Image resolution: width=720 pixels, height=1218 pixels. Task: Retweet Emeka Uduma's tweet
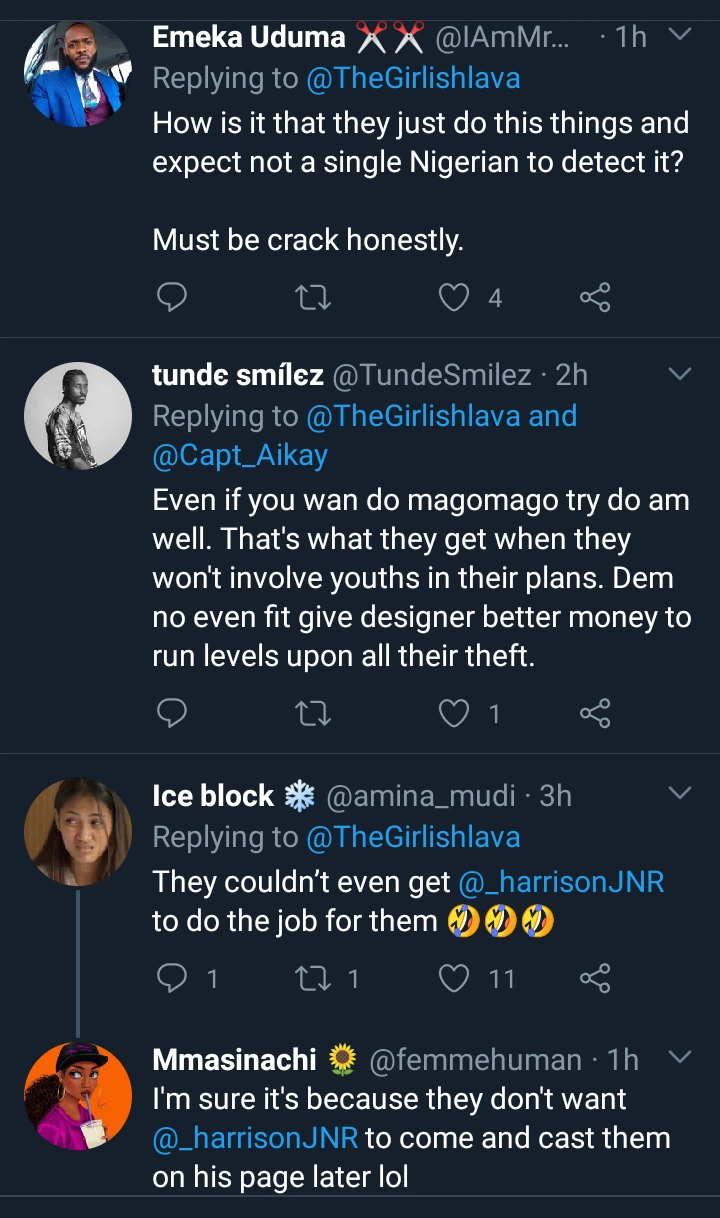click(x=314, y=297)
